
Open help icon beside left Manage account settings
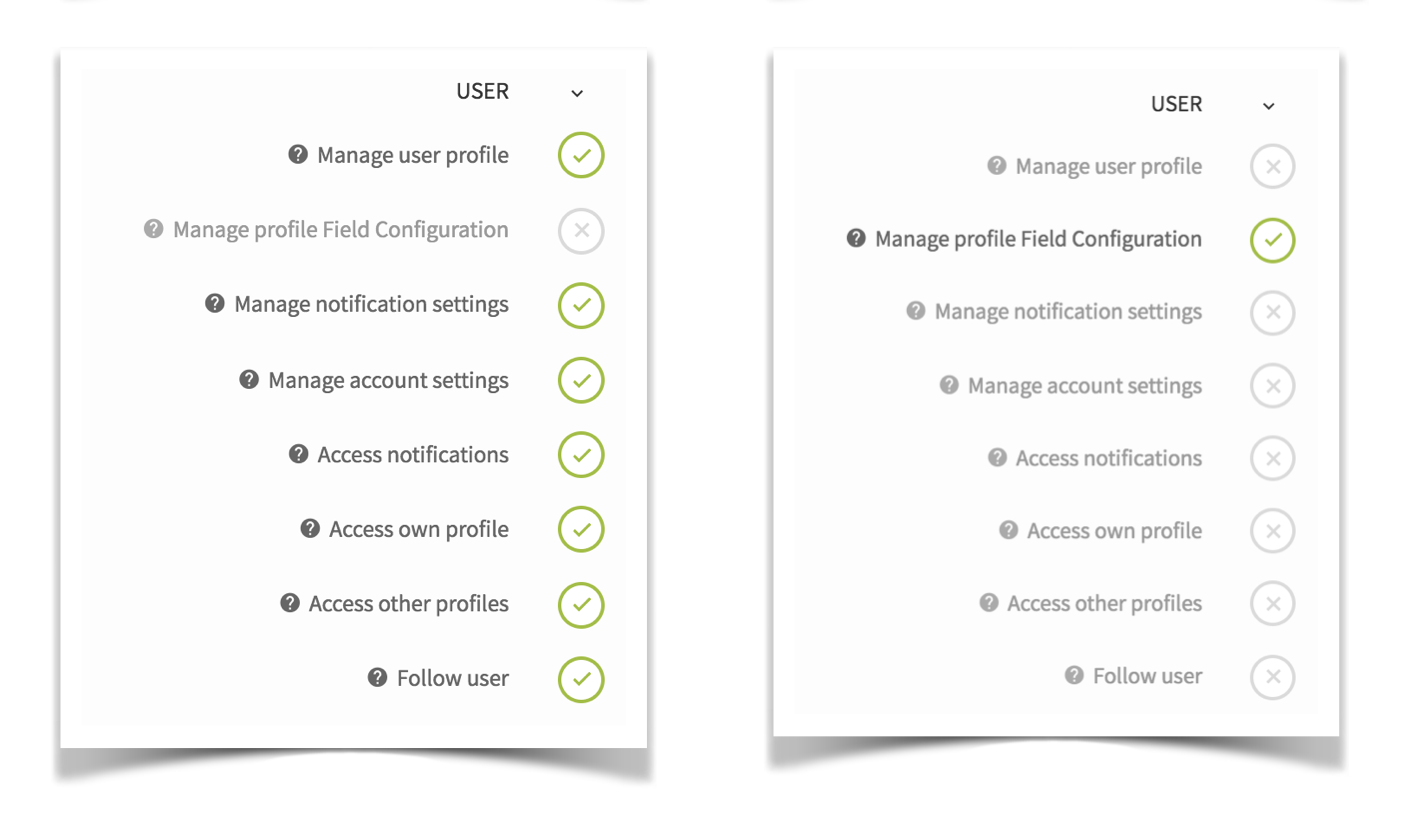pos(249,380)
